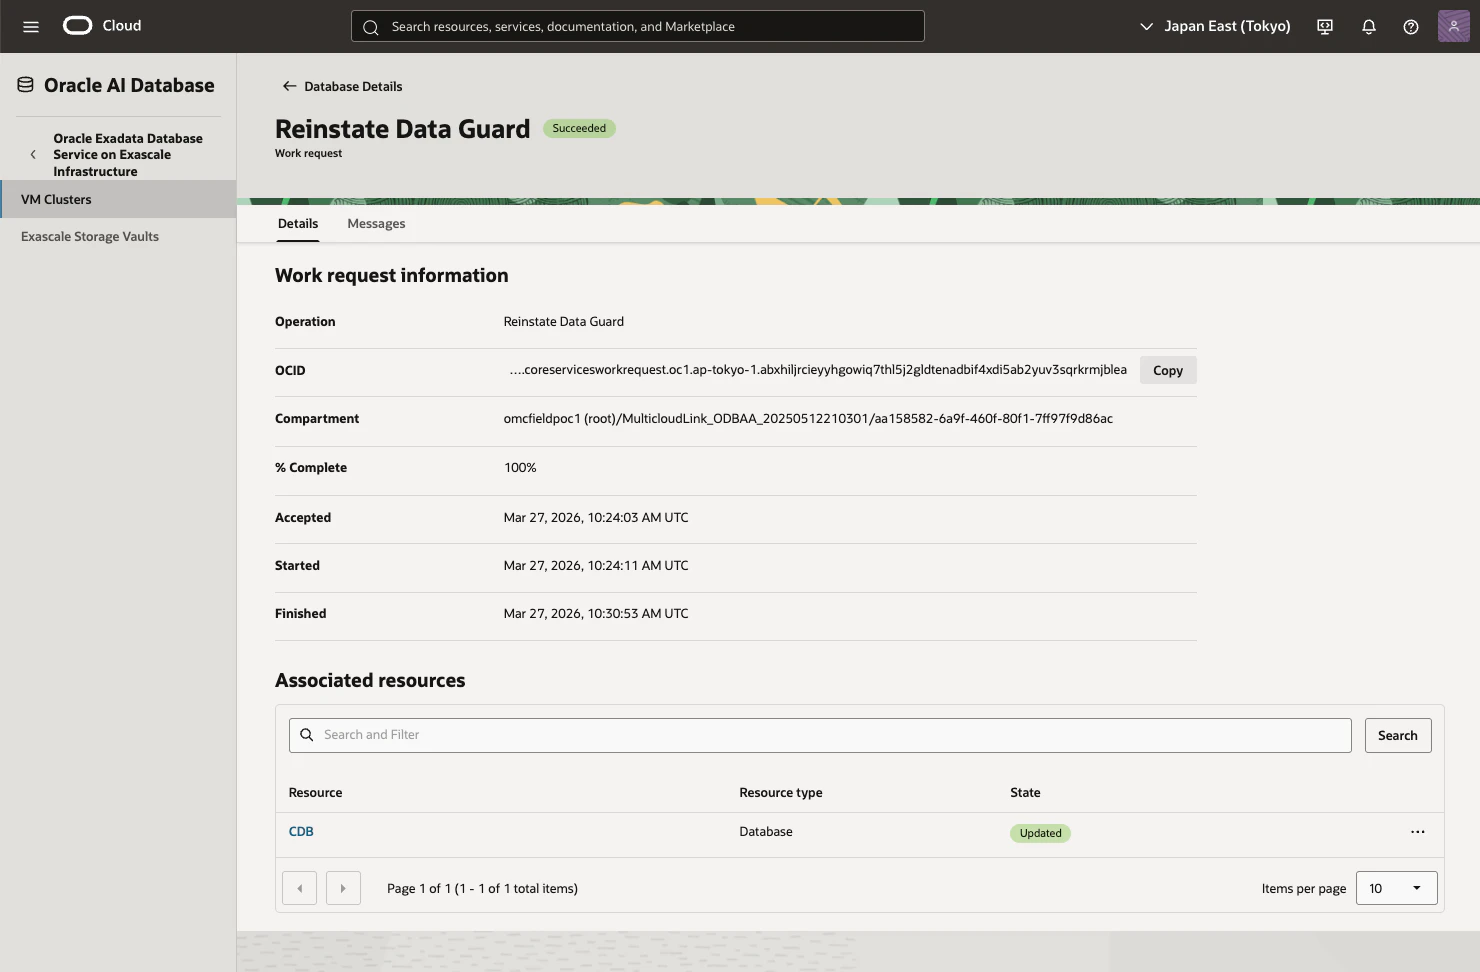Switch to the Details tab
This screenshot has width=1480, height=972.
pos(298,224)
